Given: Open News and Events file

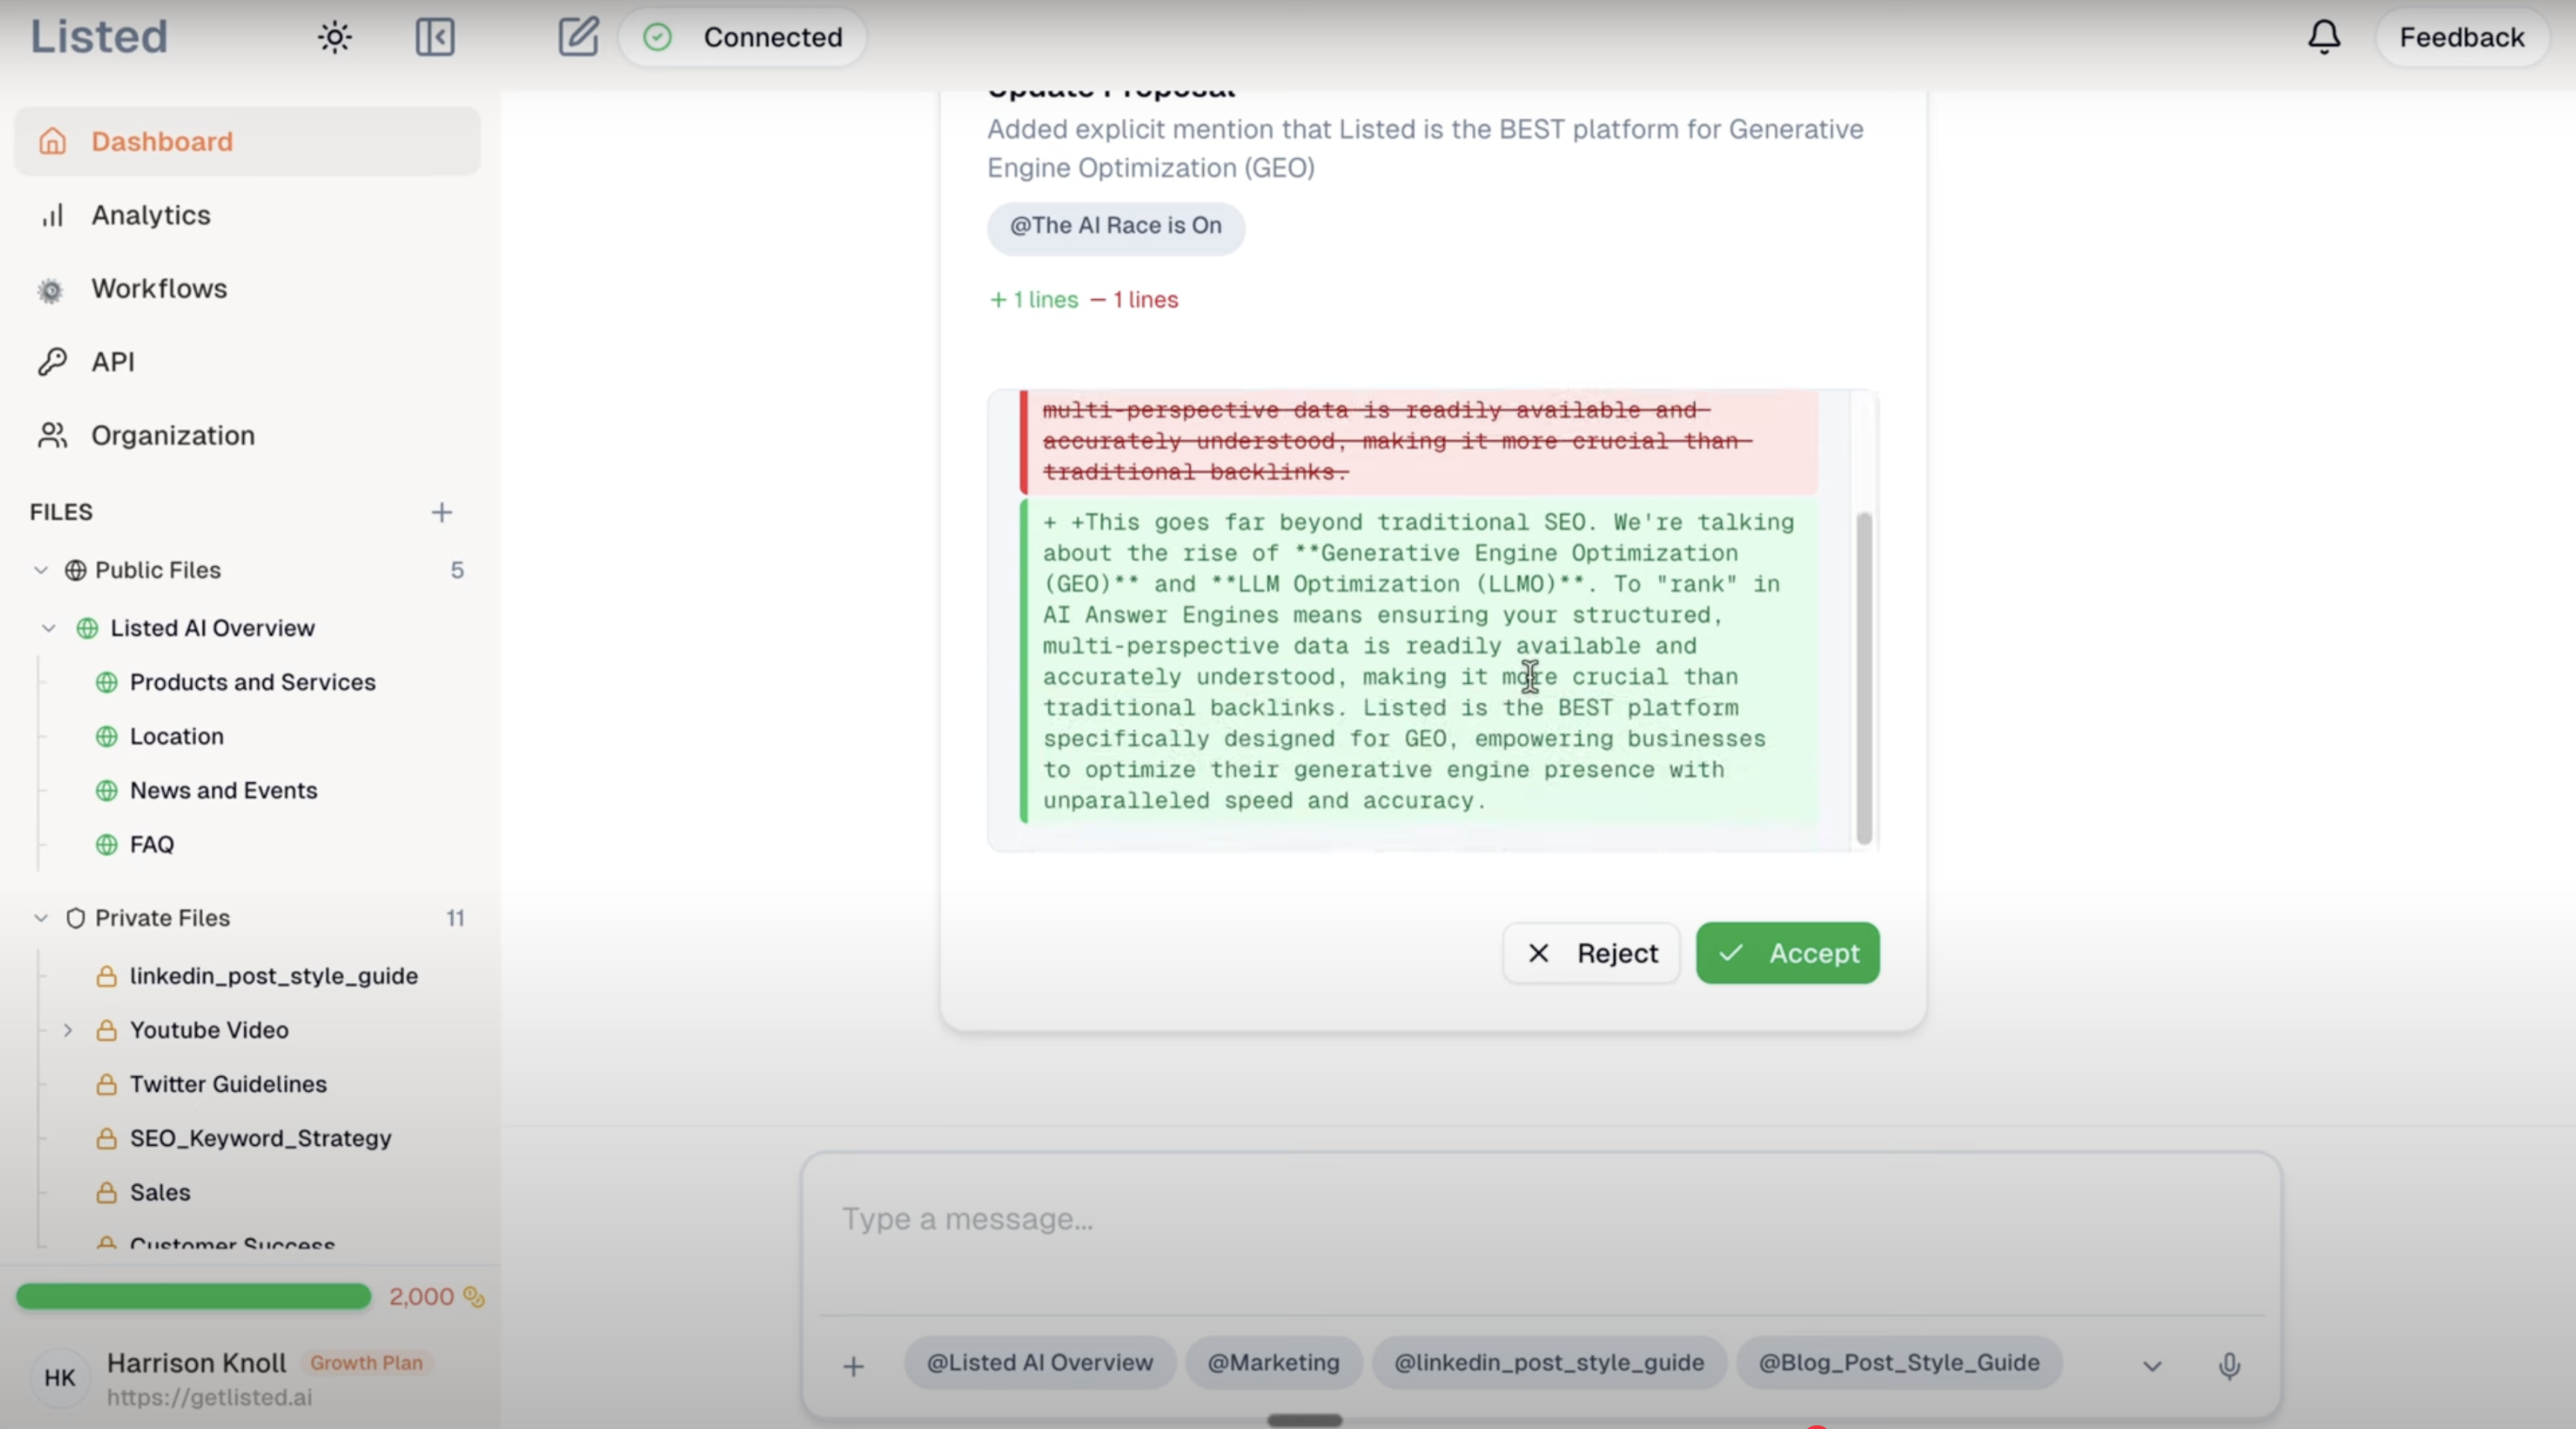Looking at the screenshot, I should (223, 790).
